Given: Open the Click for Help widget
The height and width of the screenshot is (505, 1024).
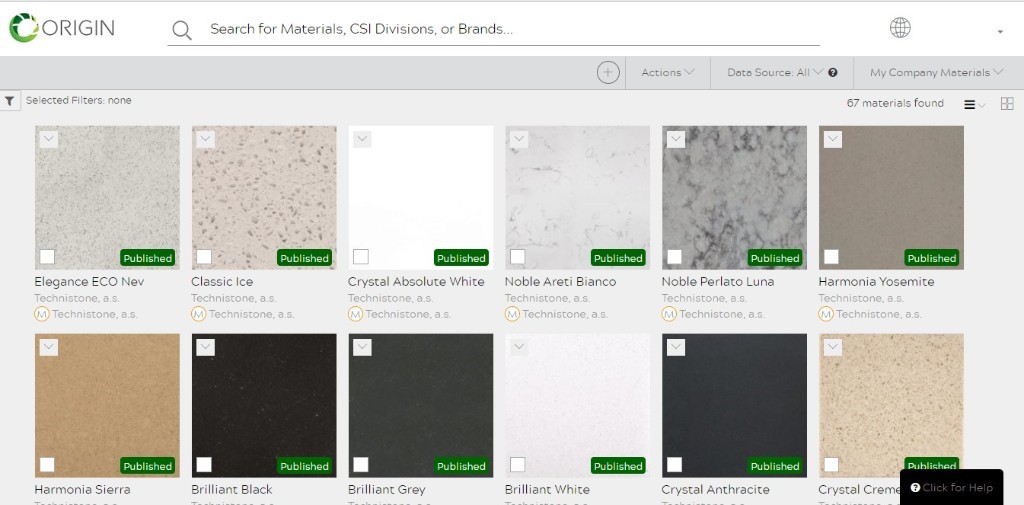Looking at the screenshot, I should (952, 487).
